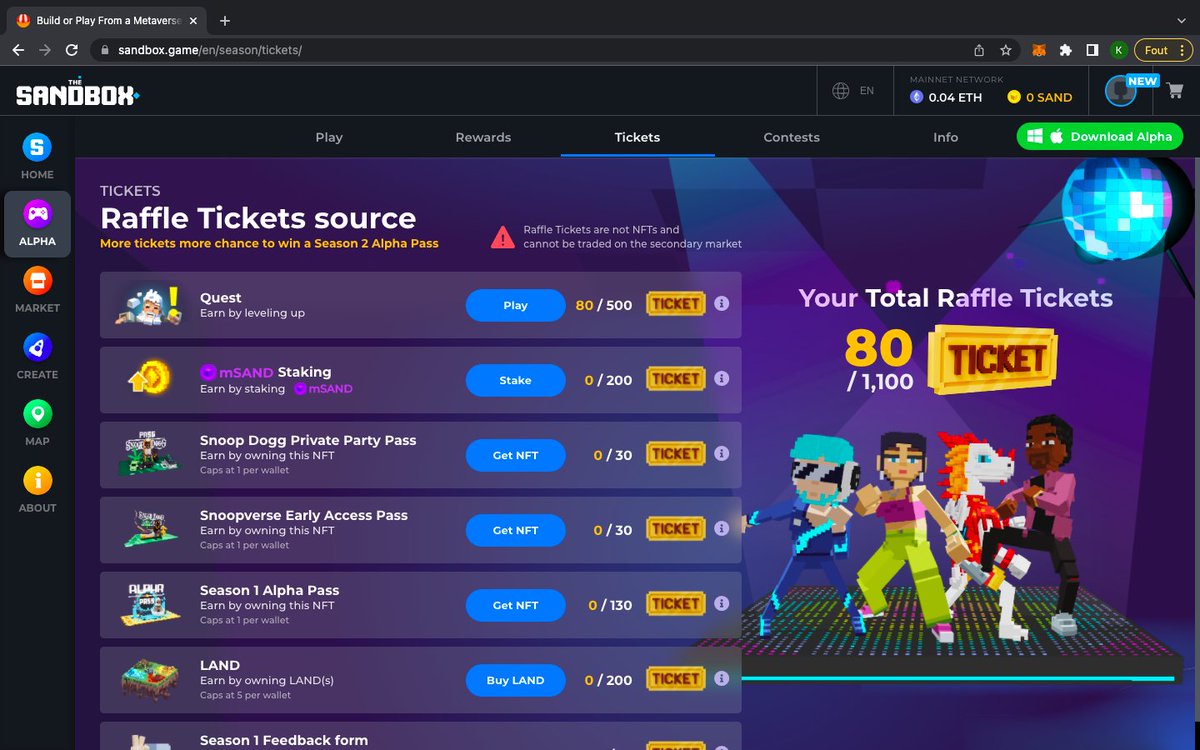
Task: Click the Snoop Dogg Private Party Pass thumbnail
Action: pyautogui.click(x=150, y=454)
